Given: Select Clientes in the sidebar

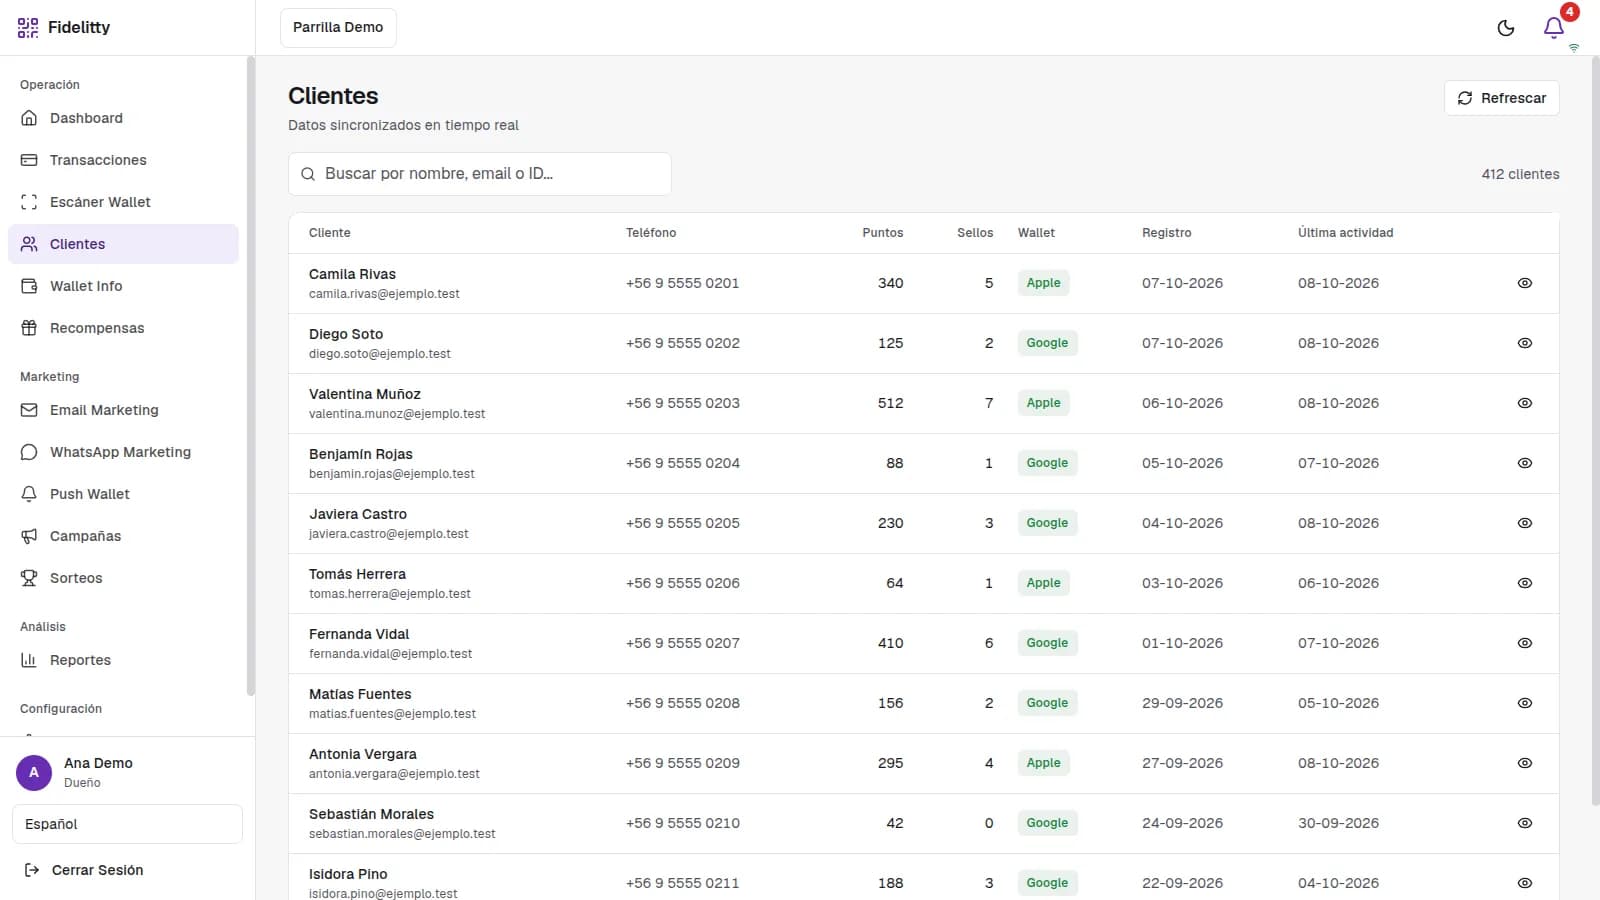Looking at the screenshot, I should pos(123,244).
